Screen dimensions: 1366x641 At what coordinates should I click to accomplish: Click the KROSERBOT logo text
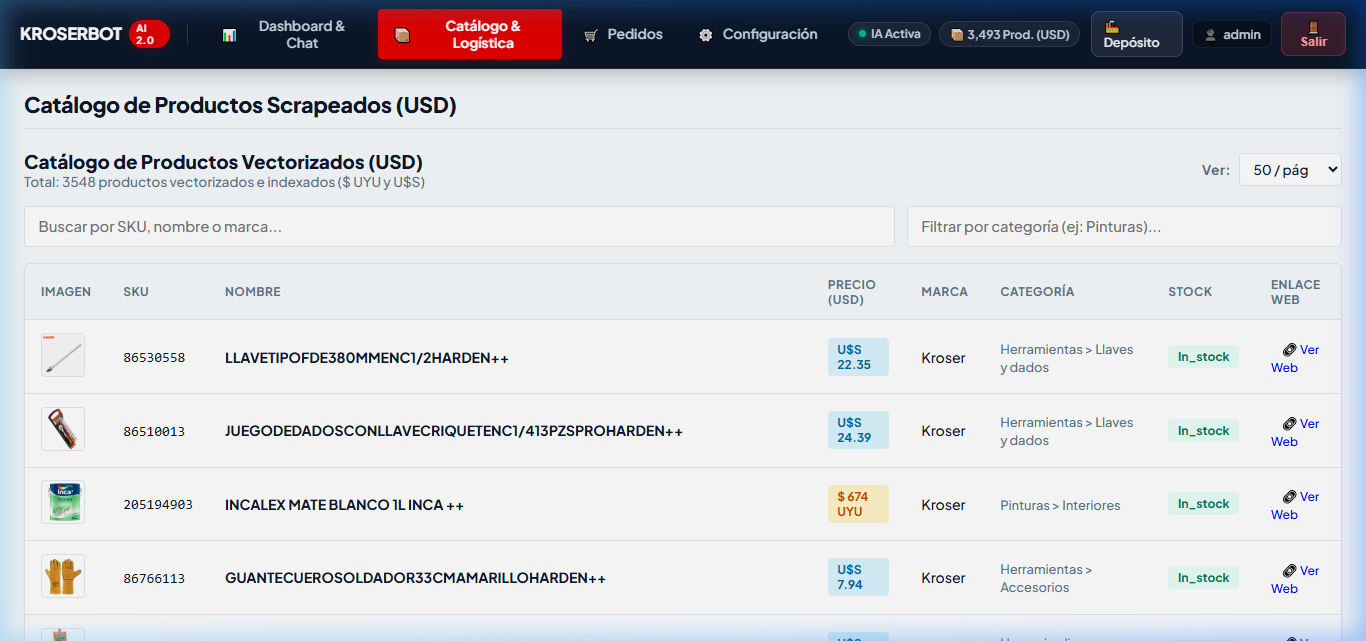coord(71,34)
